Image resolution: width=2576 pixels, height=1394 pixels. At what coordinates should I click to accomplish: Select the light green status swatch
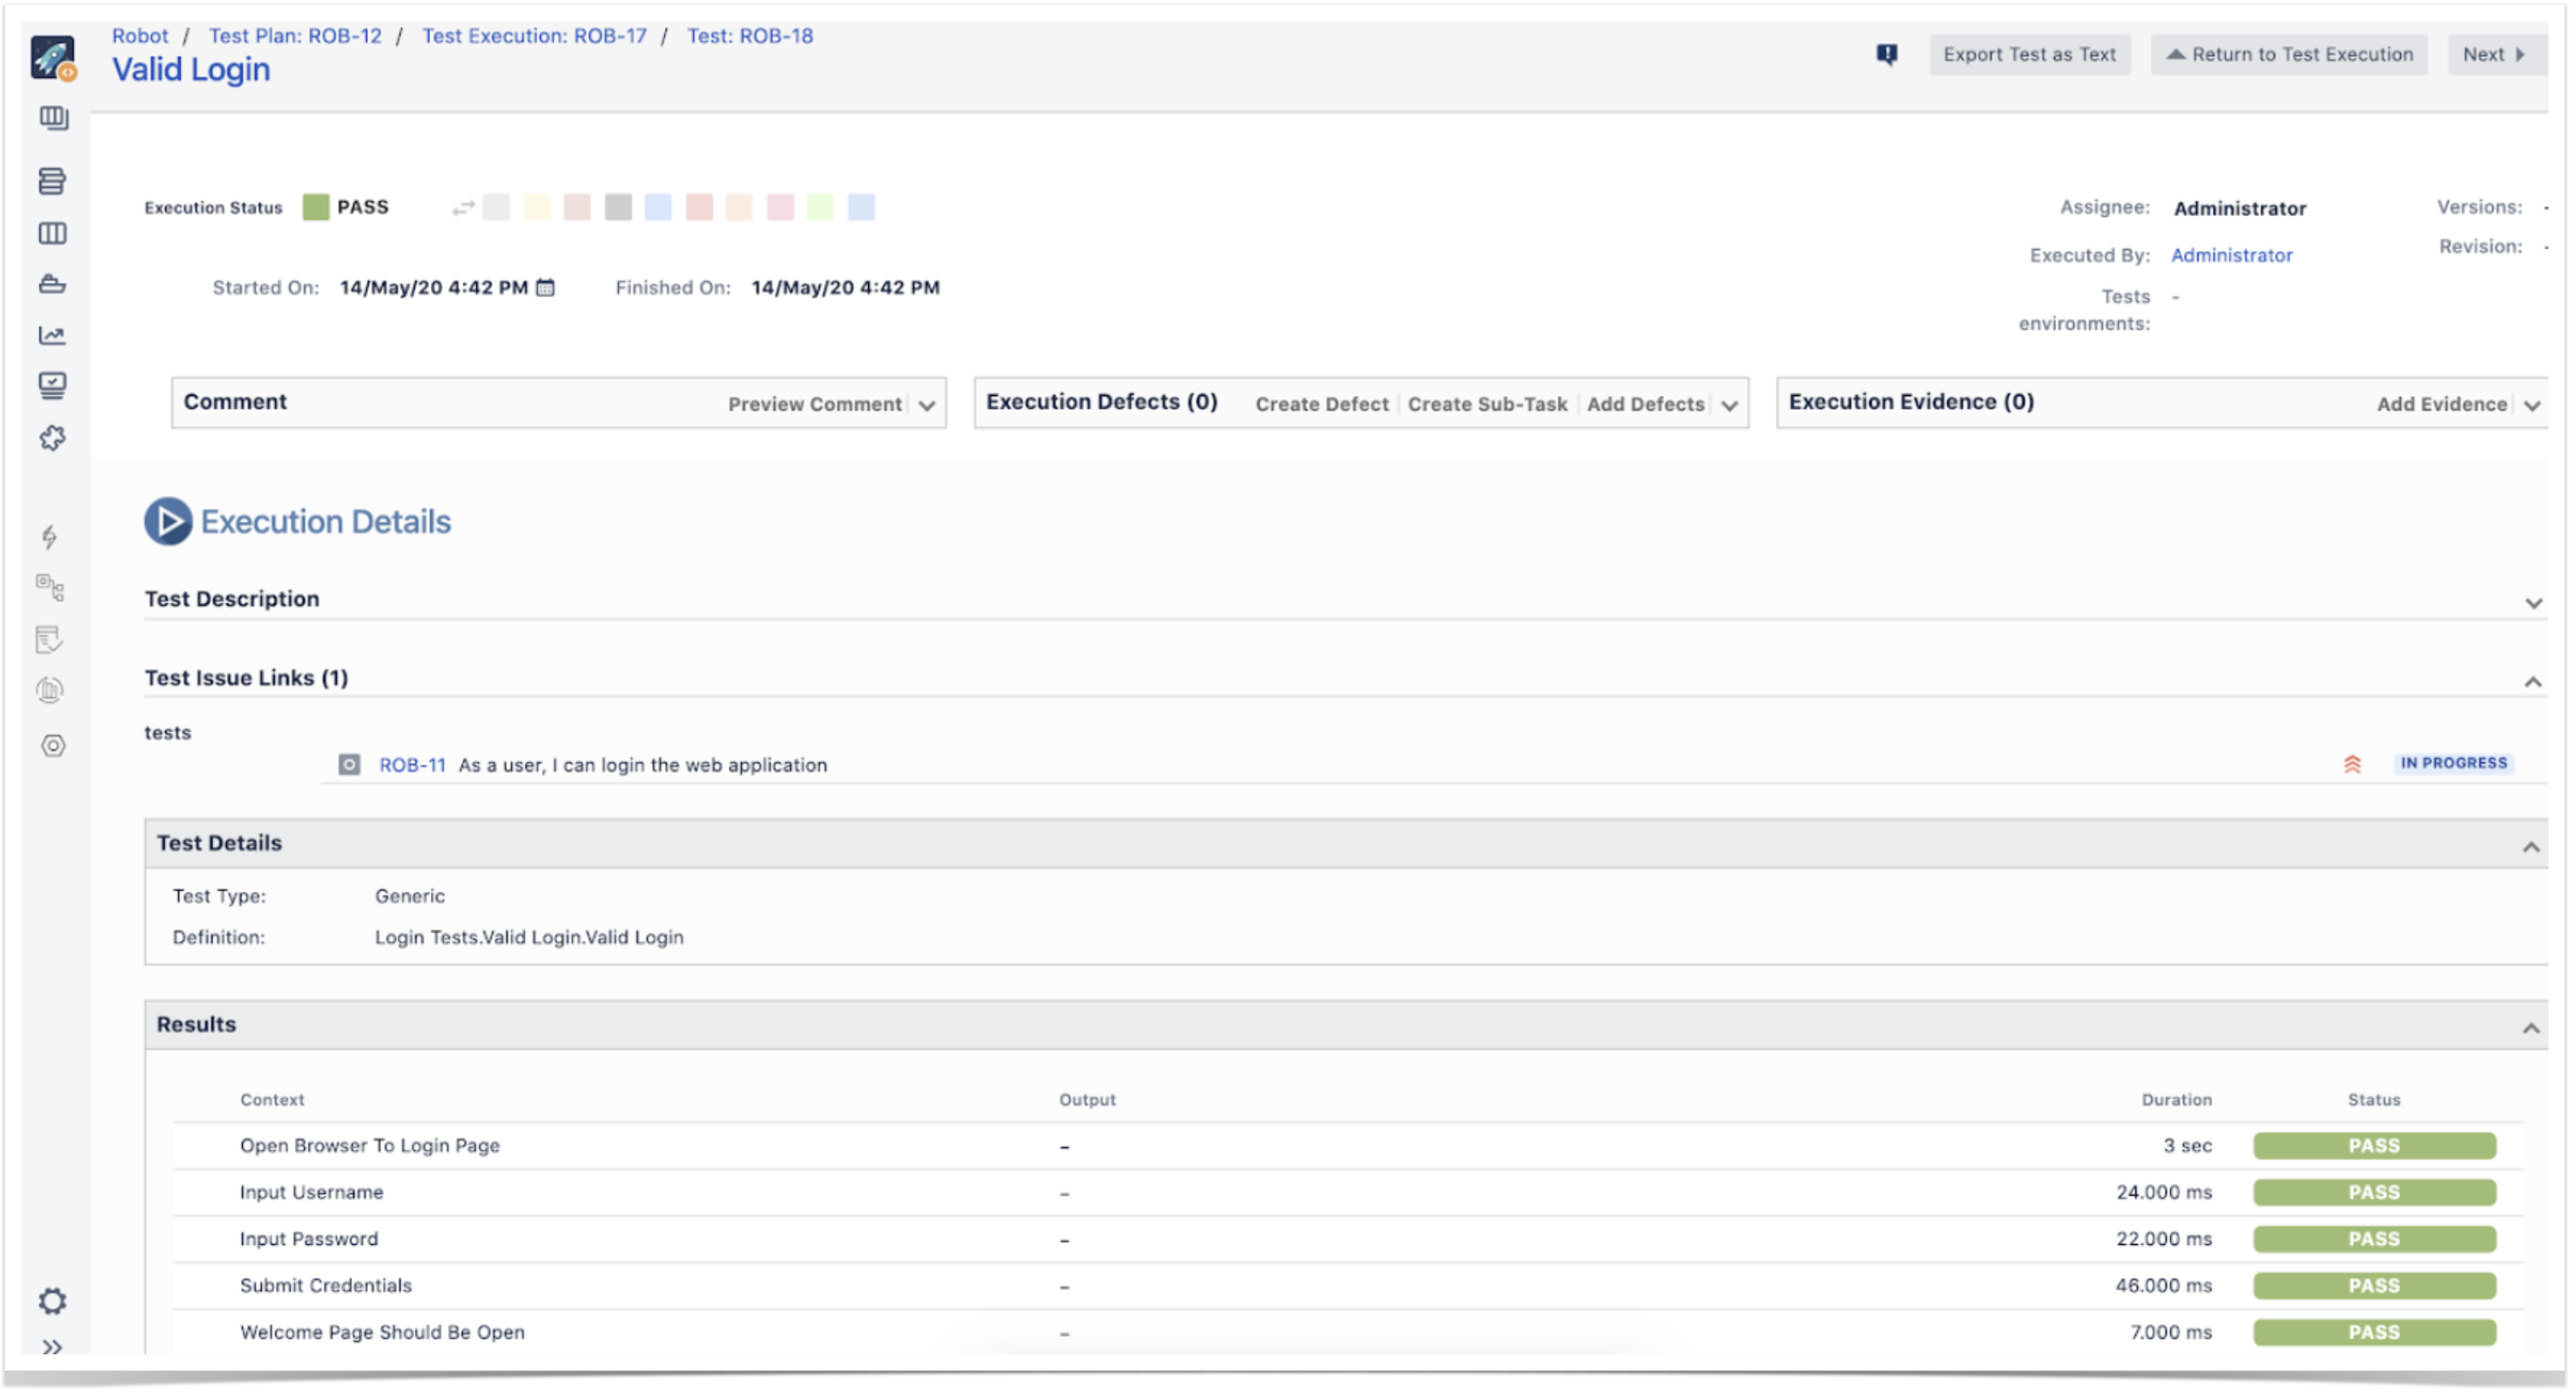click(x=820, y=207)
